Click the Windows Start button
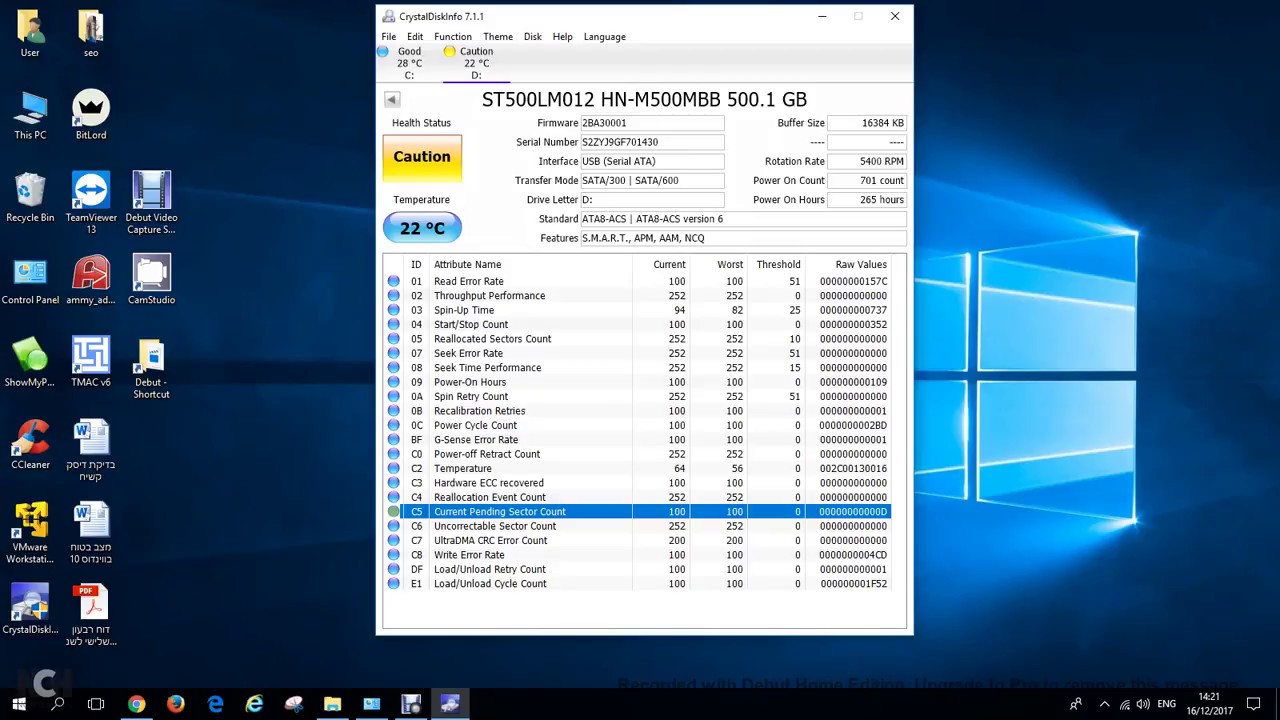The image size is (1280, 720). 19,704
